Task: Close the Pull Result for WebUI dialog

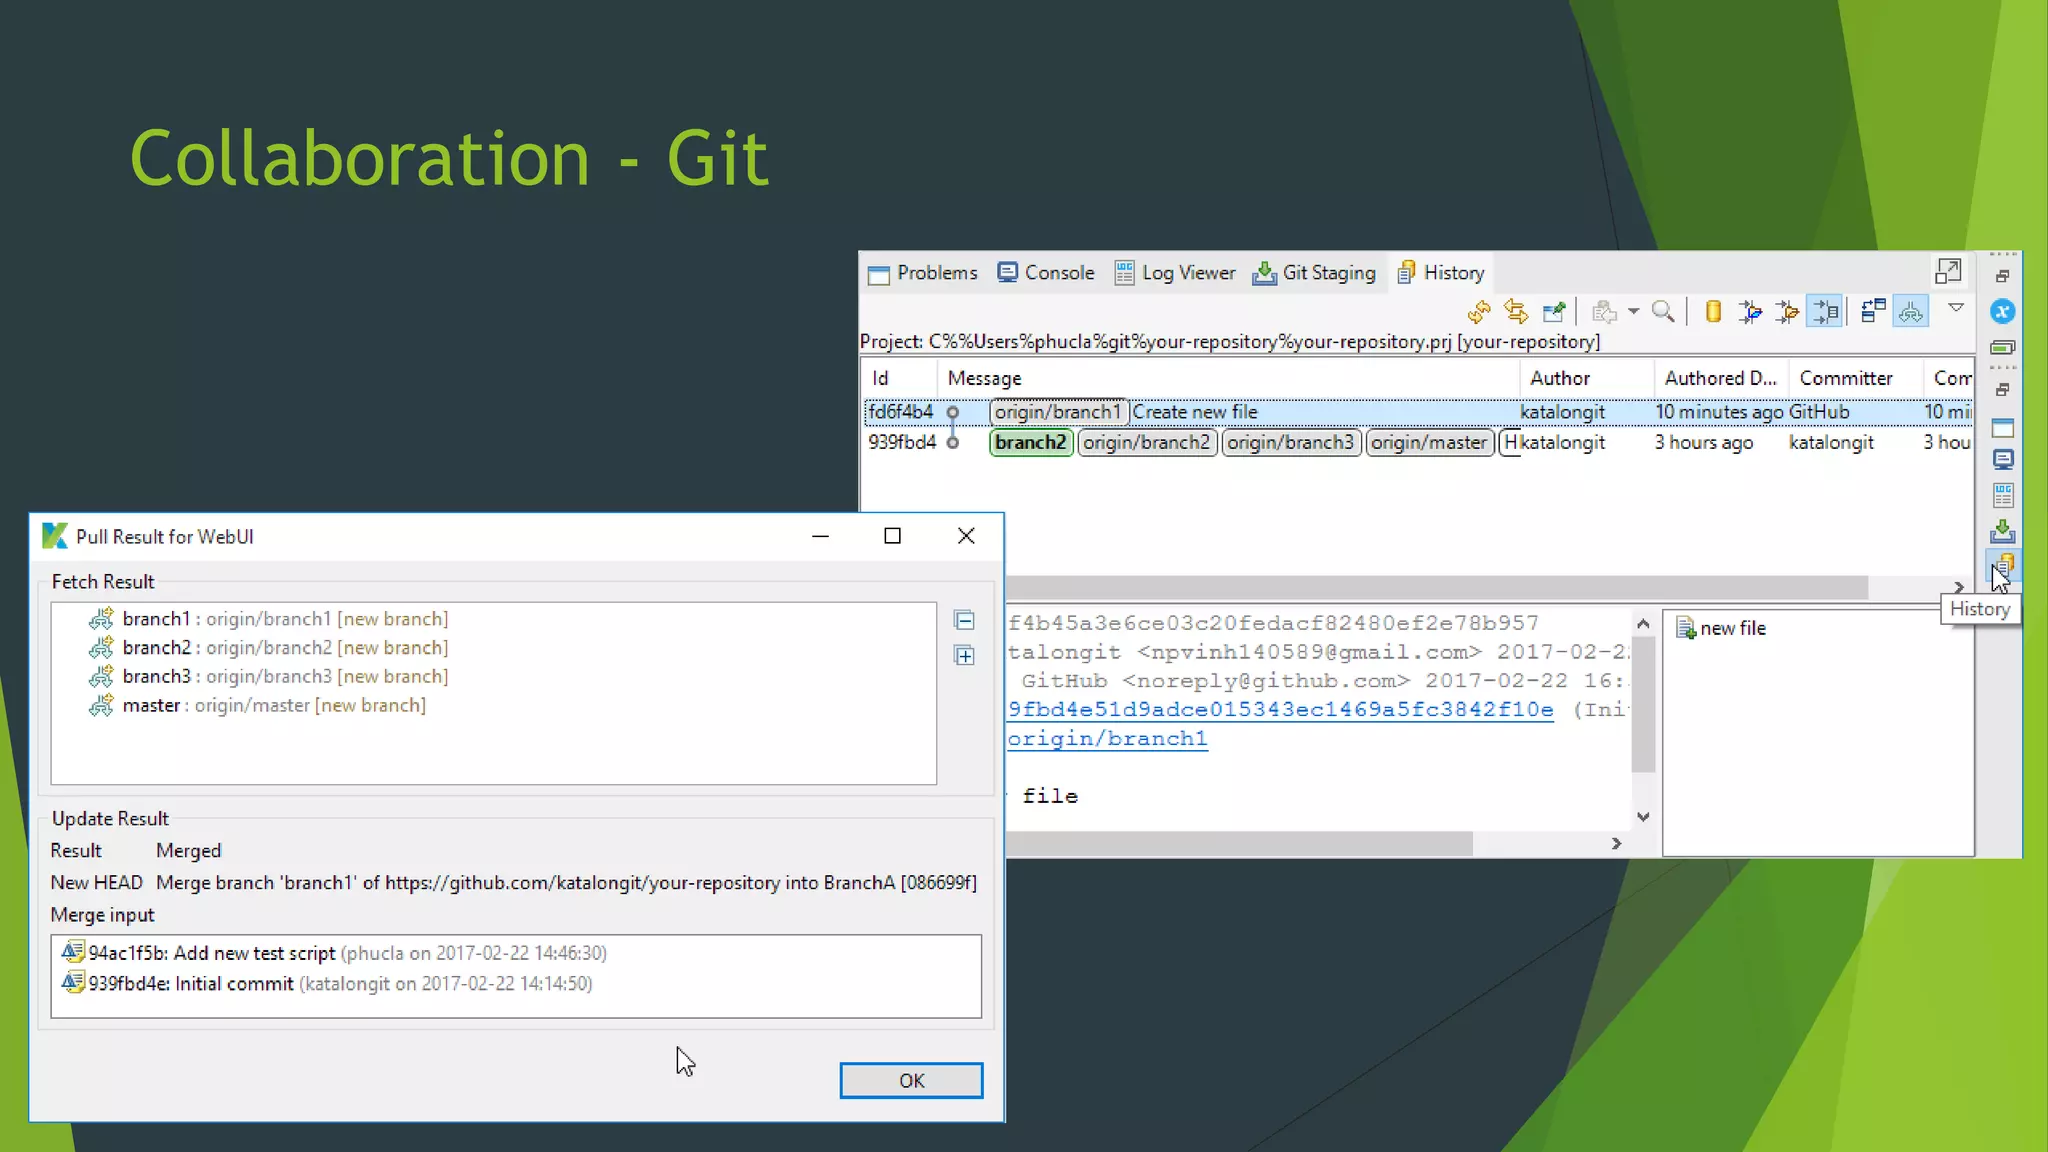Action: 966,536
